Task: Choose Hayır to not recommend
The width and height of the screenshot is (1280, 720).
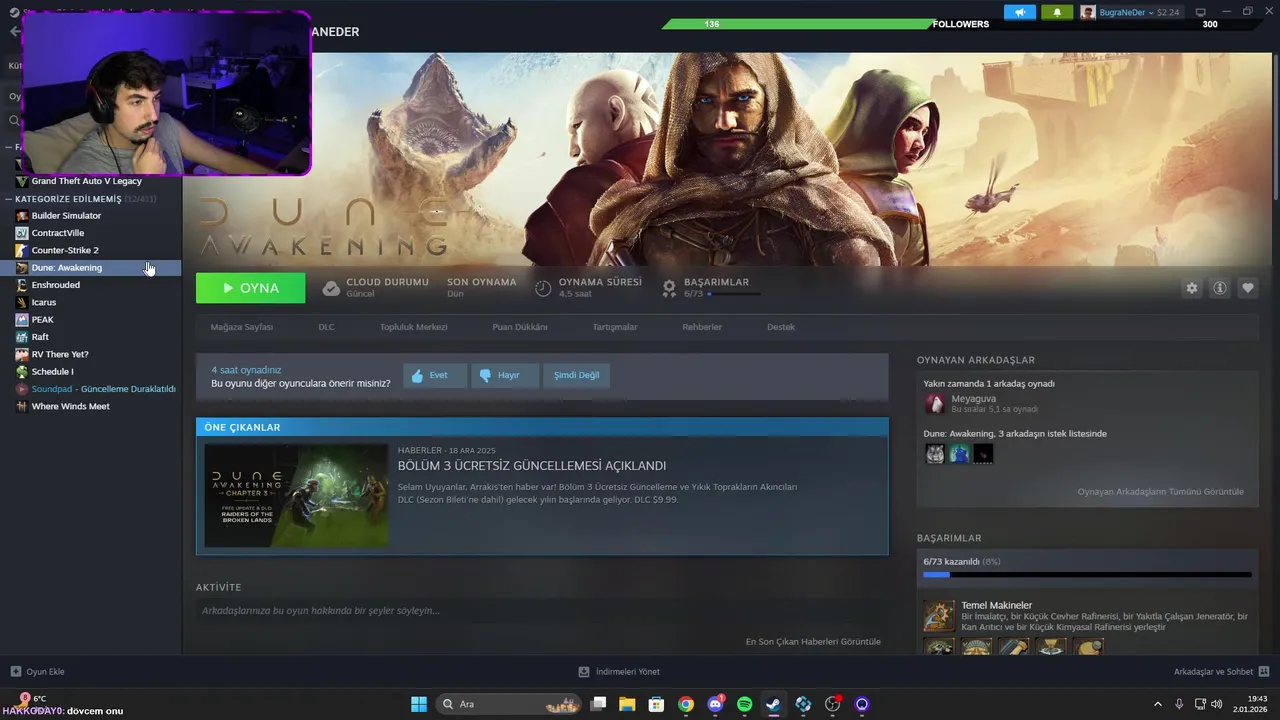Action: pyautogui.click(x=505, y=375)
